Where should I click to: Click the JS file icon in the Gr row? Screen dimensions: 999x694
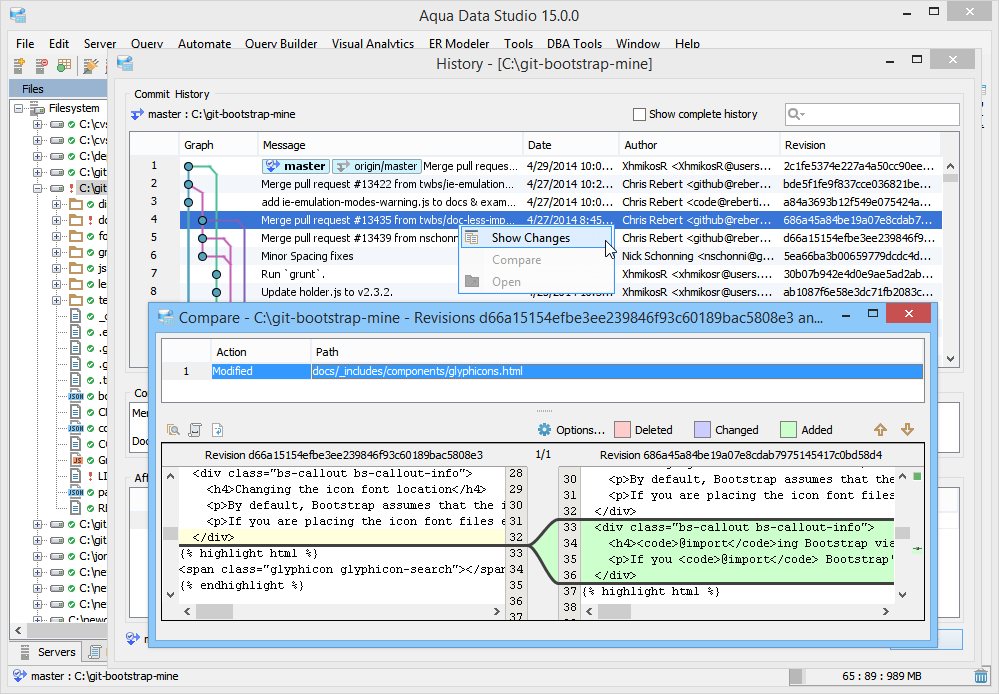(x=76, y=460)
